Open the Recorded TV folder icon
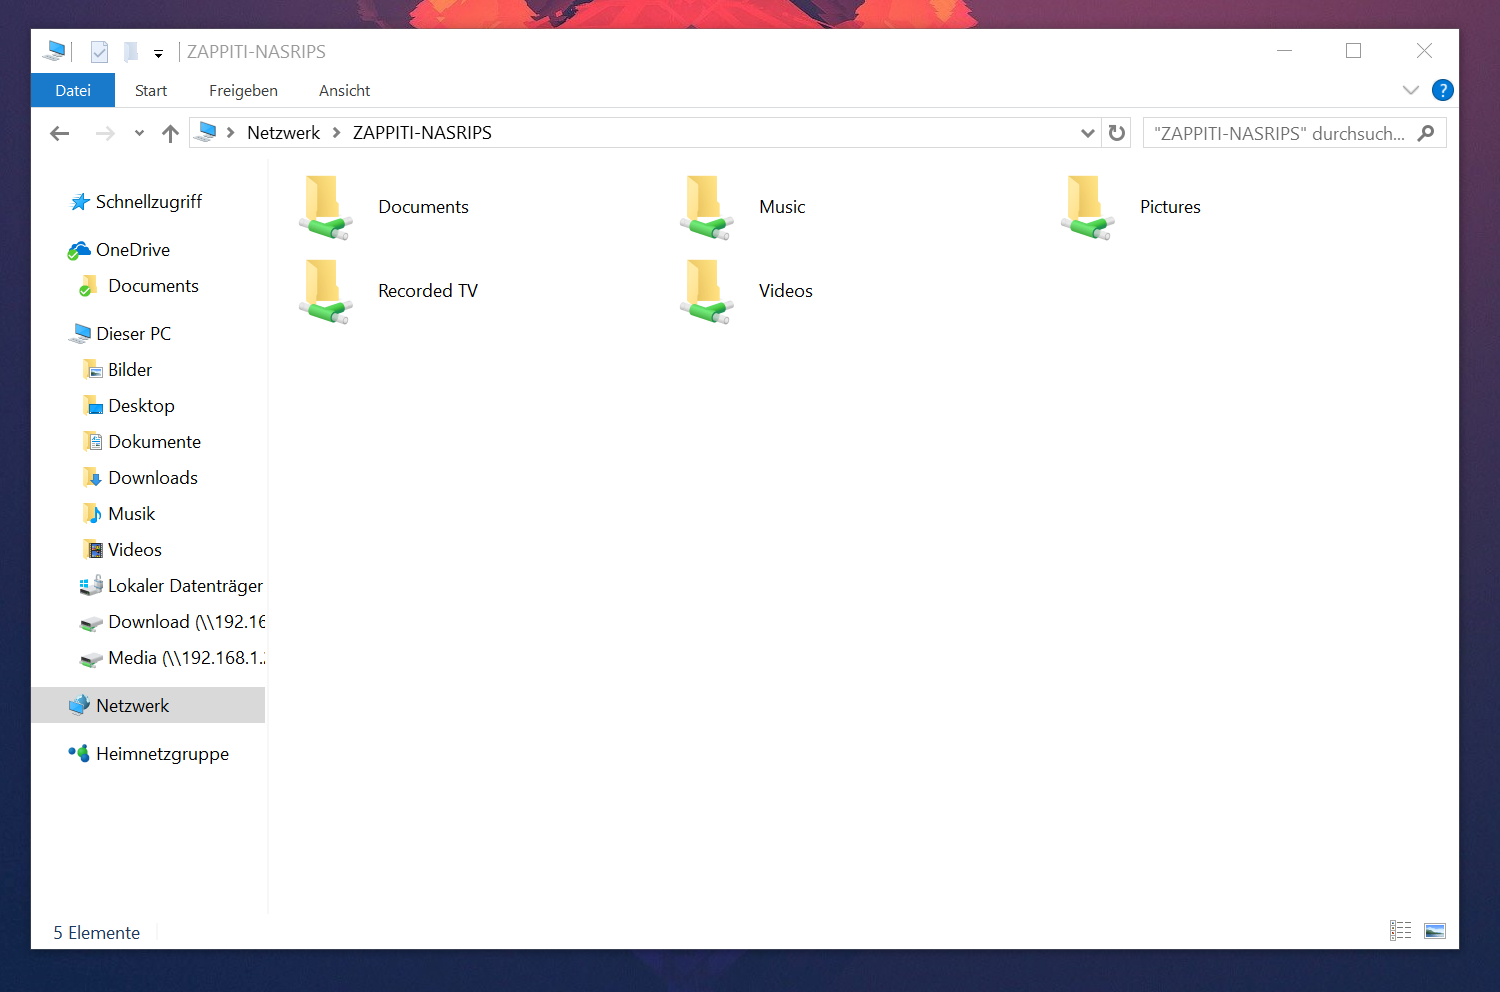Viewport: 1500px width, 992px height. tap(325, 292)
